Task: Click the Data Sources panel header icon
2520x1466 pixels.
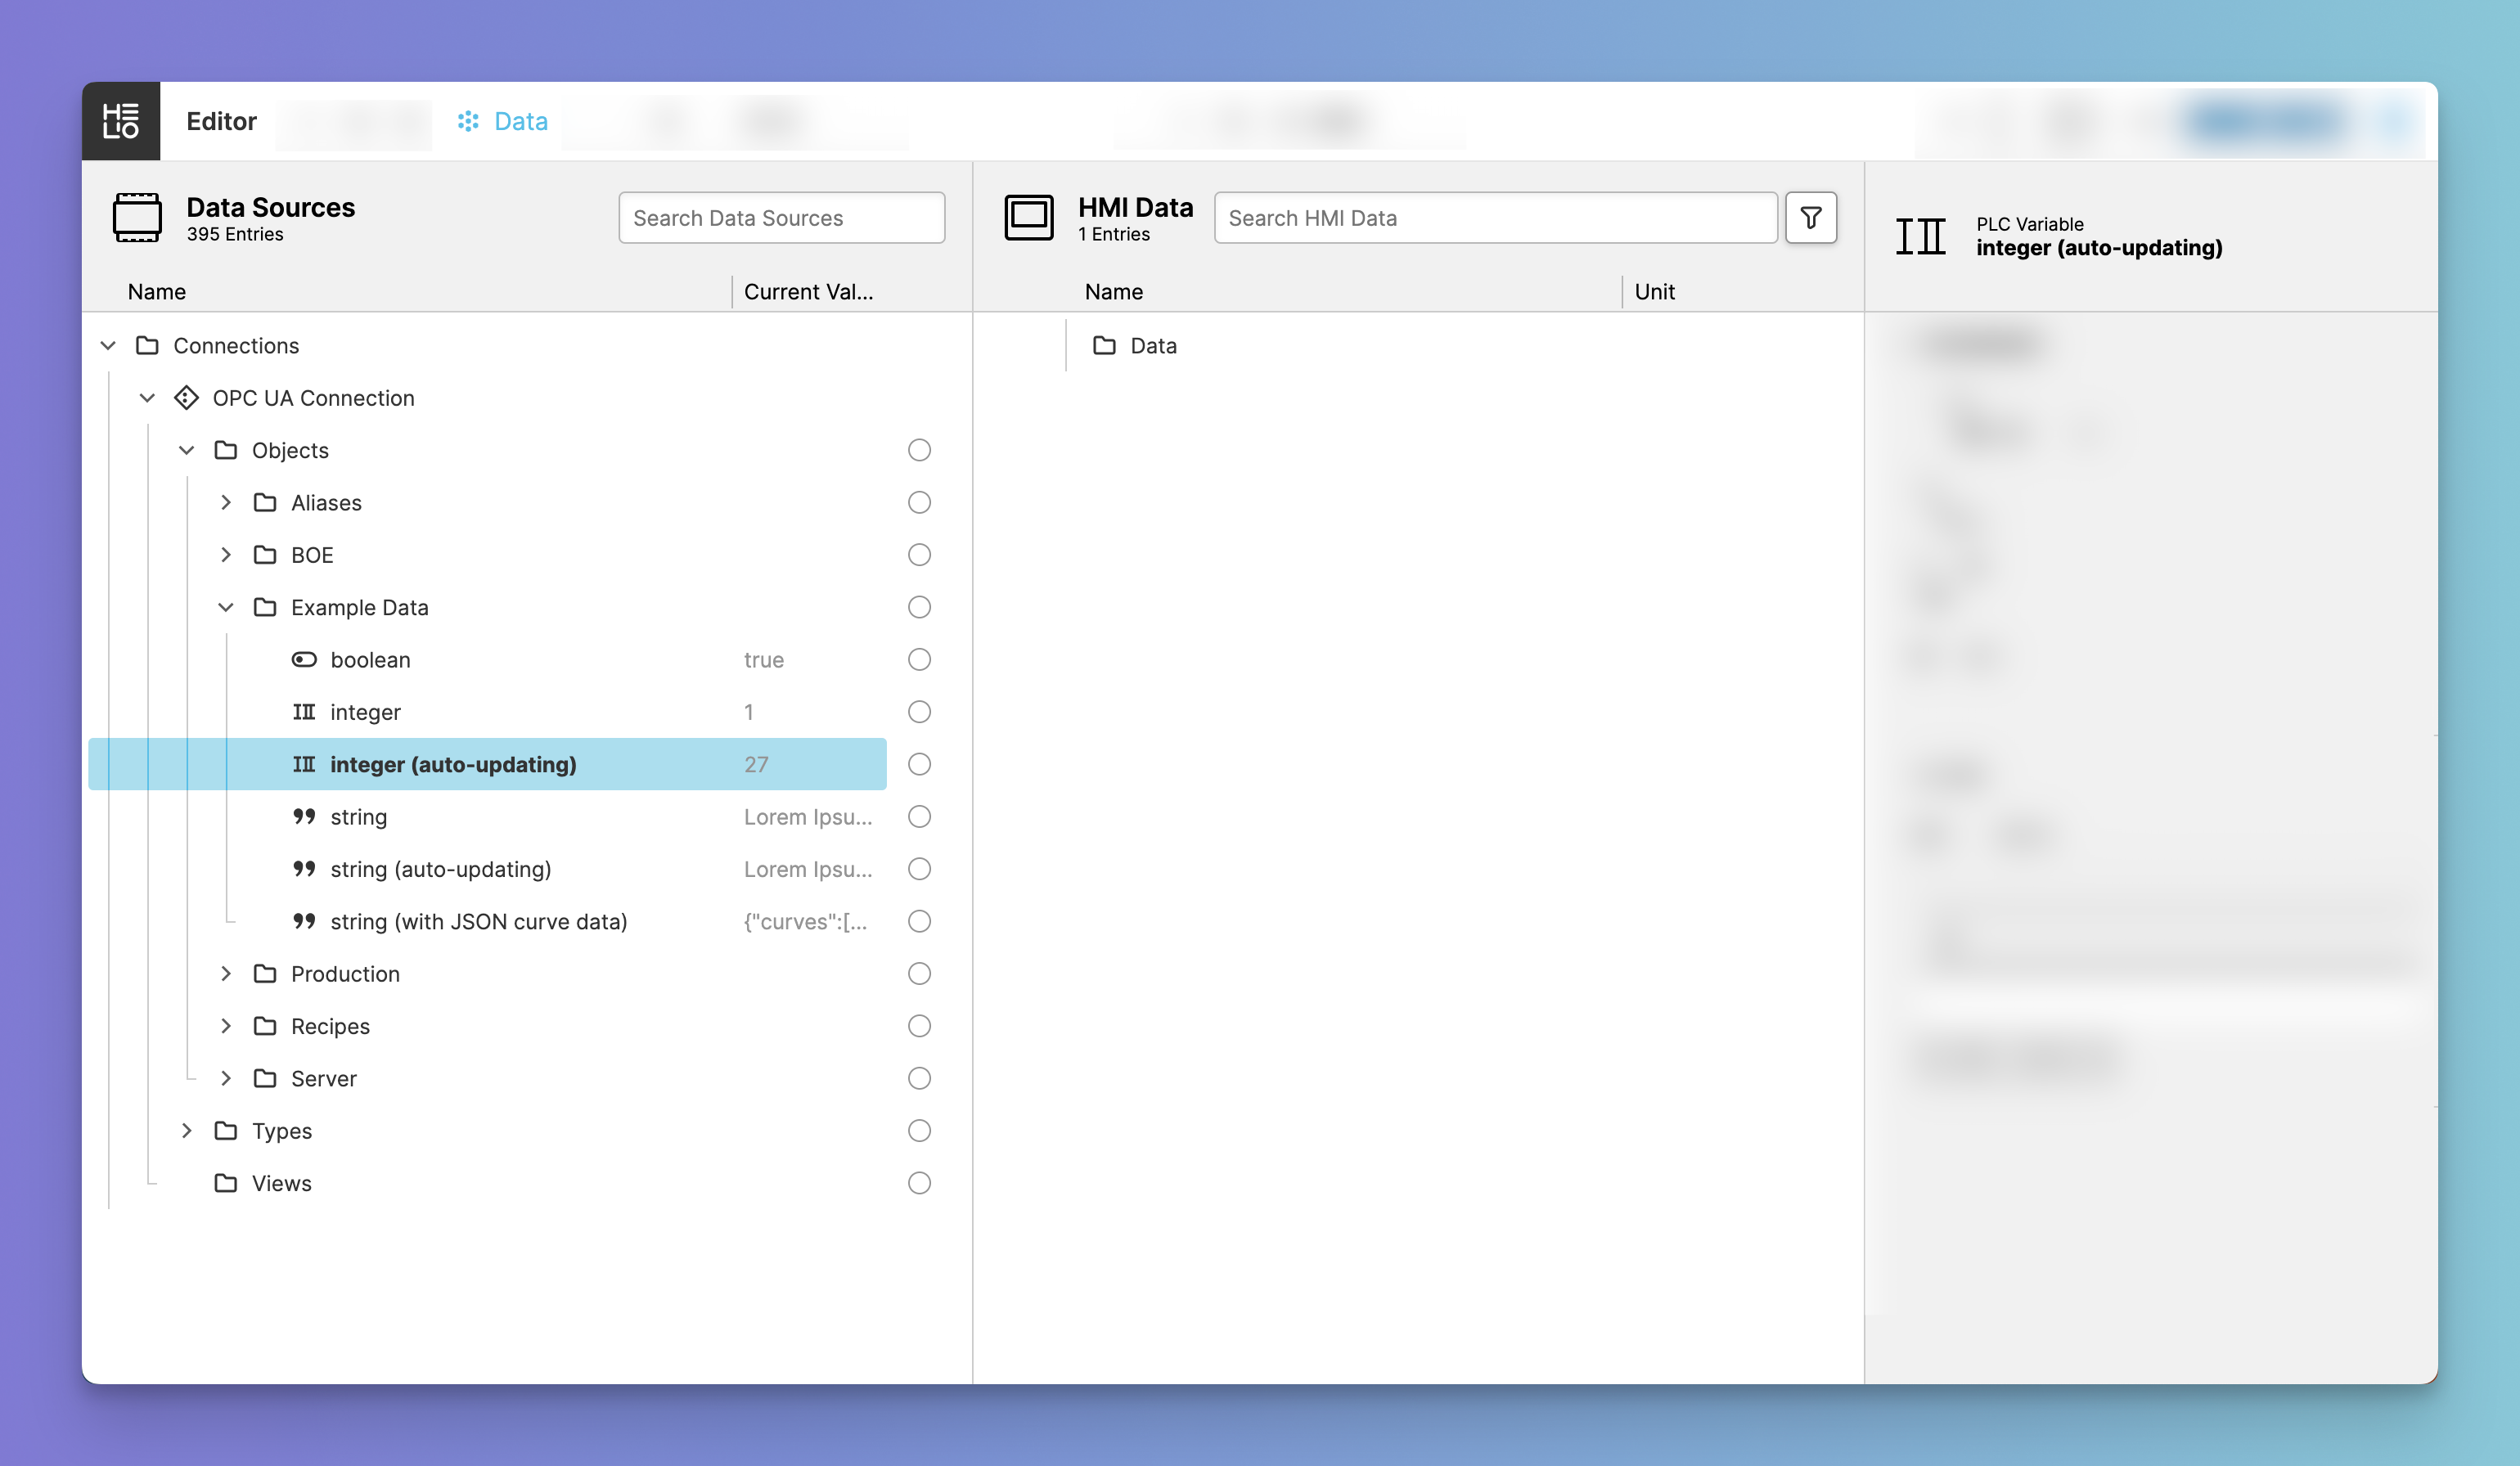Action: pos(137,217)
